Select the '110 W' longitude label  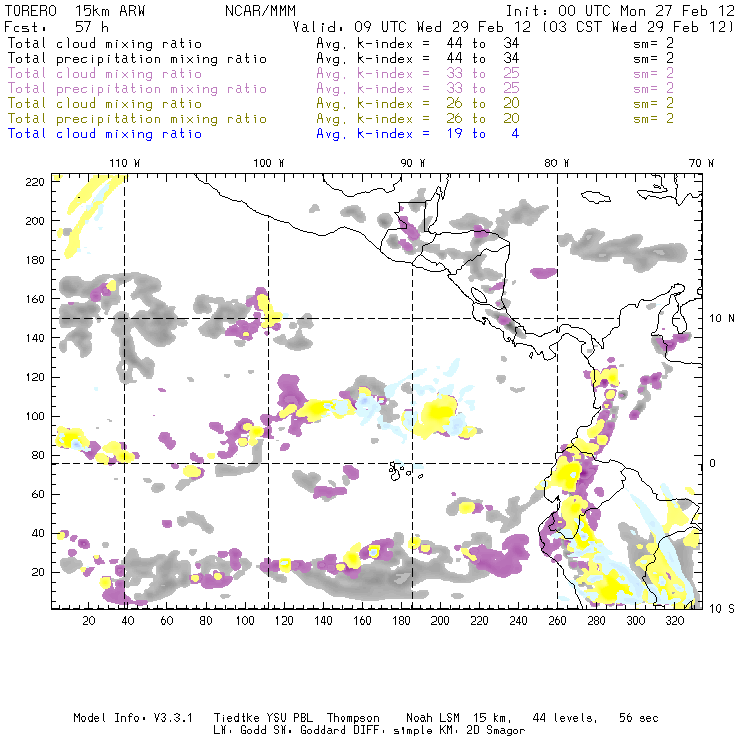pyautogui.click(x=125, y=163)
